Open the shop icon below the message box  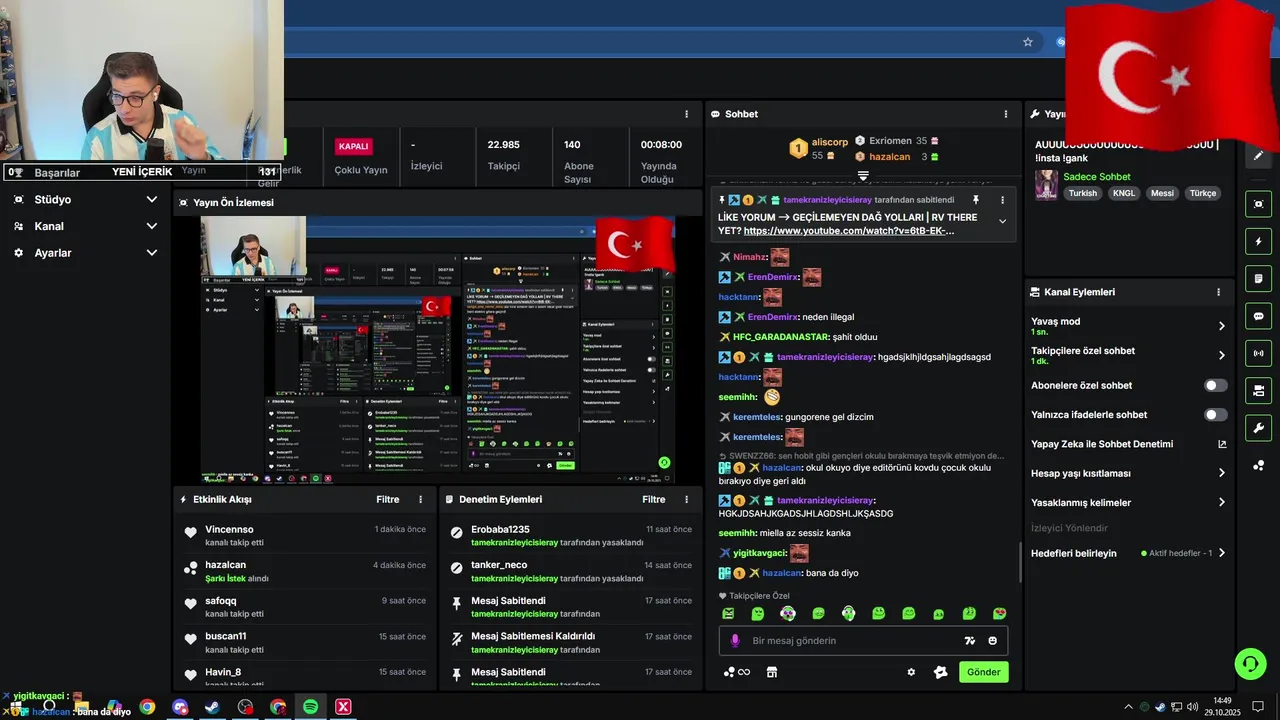coord(772,672)
